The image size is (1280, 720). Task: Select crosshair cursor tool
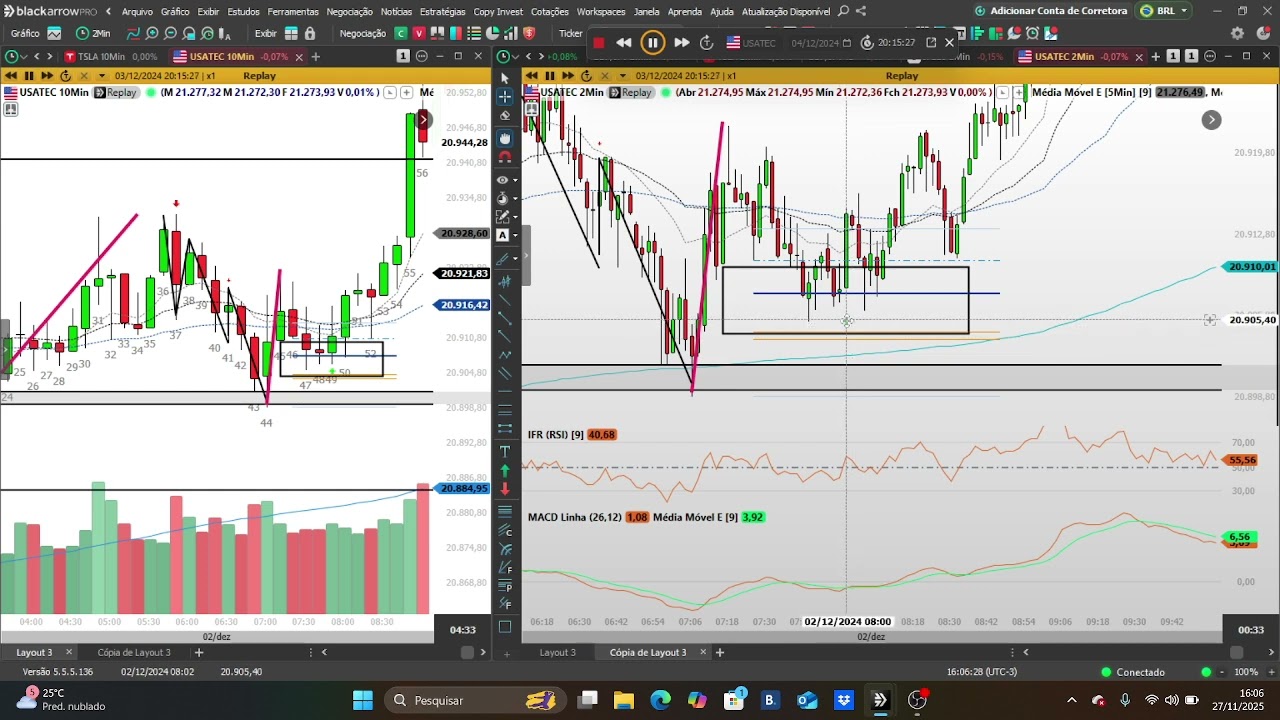click(504, 97)
